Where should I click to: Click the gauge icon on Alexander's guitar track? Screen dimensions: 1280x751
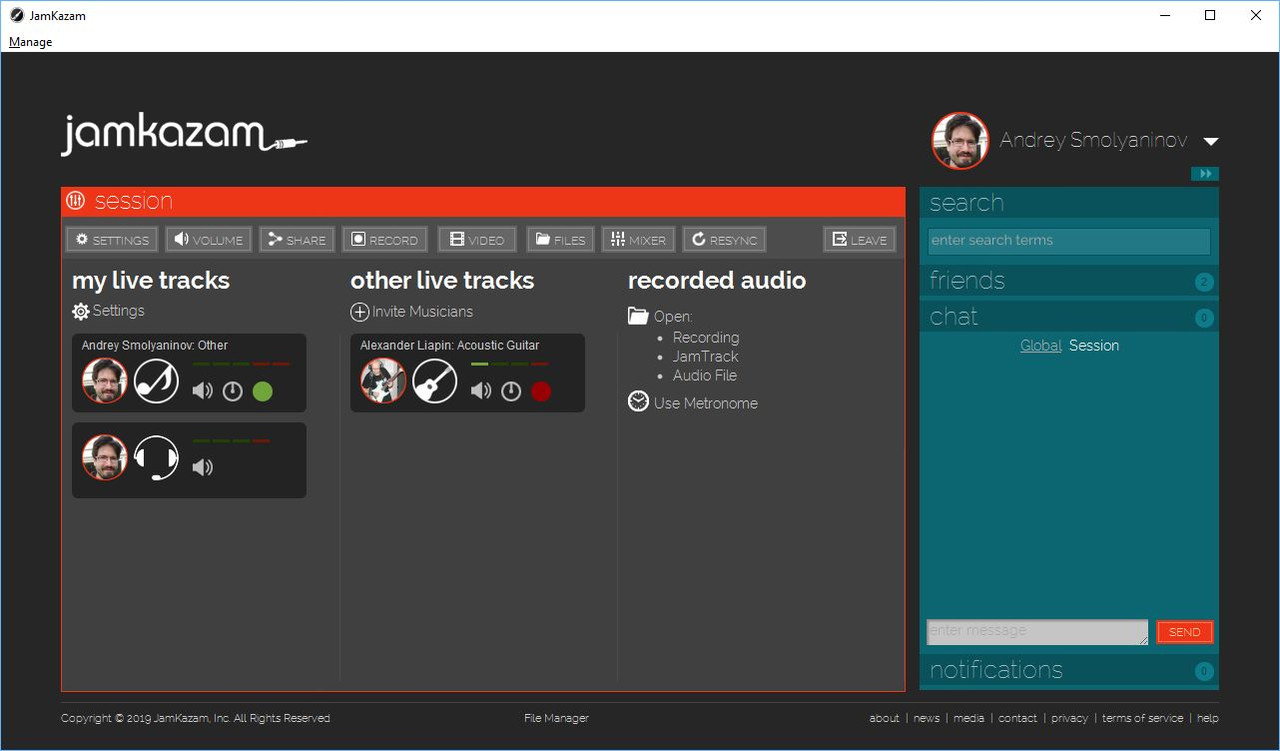(x=511, y=391)
